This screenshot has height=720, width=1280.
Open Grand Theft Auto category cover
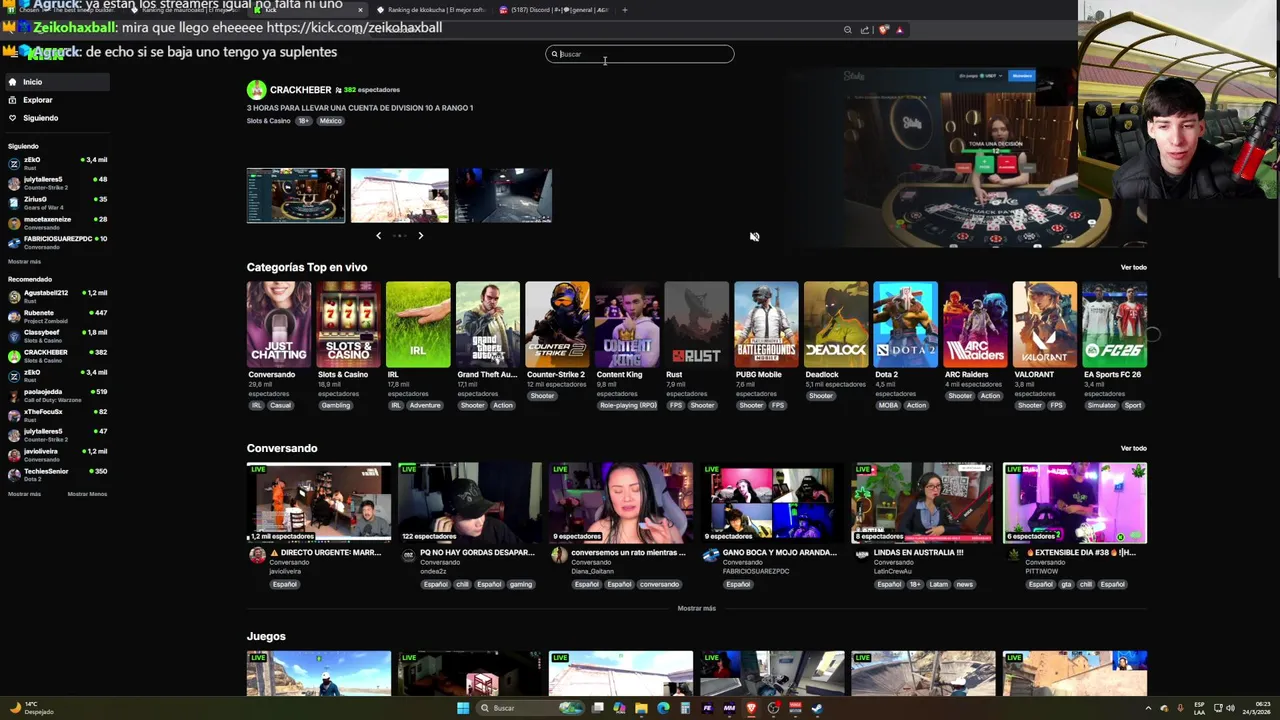click(x=488, y=324)
